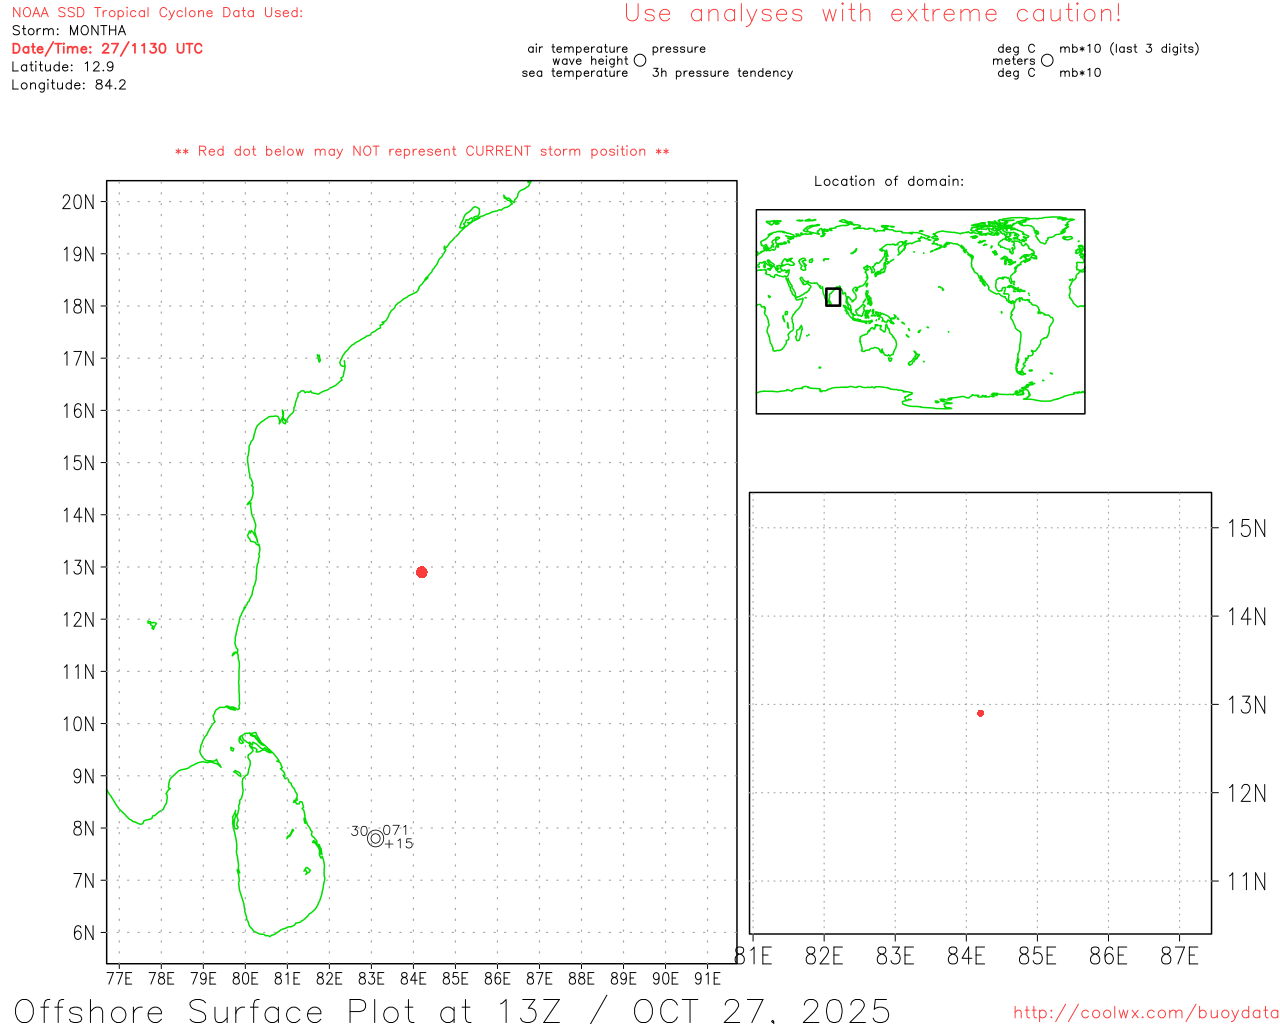The width and height of the screenshot is (1280, 1024).
Task: Click the black domain rectangle on world map
Action: click(832, 297)
